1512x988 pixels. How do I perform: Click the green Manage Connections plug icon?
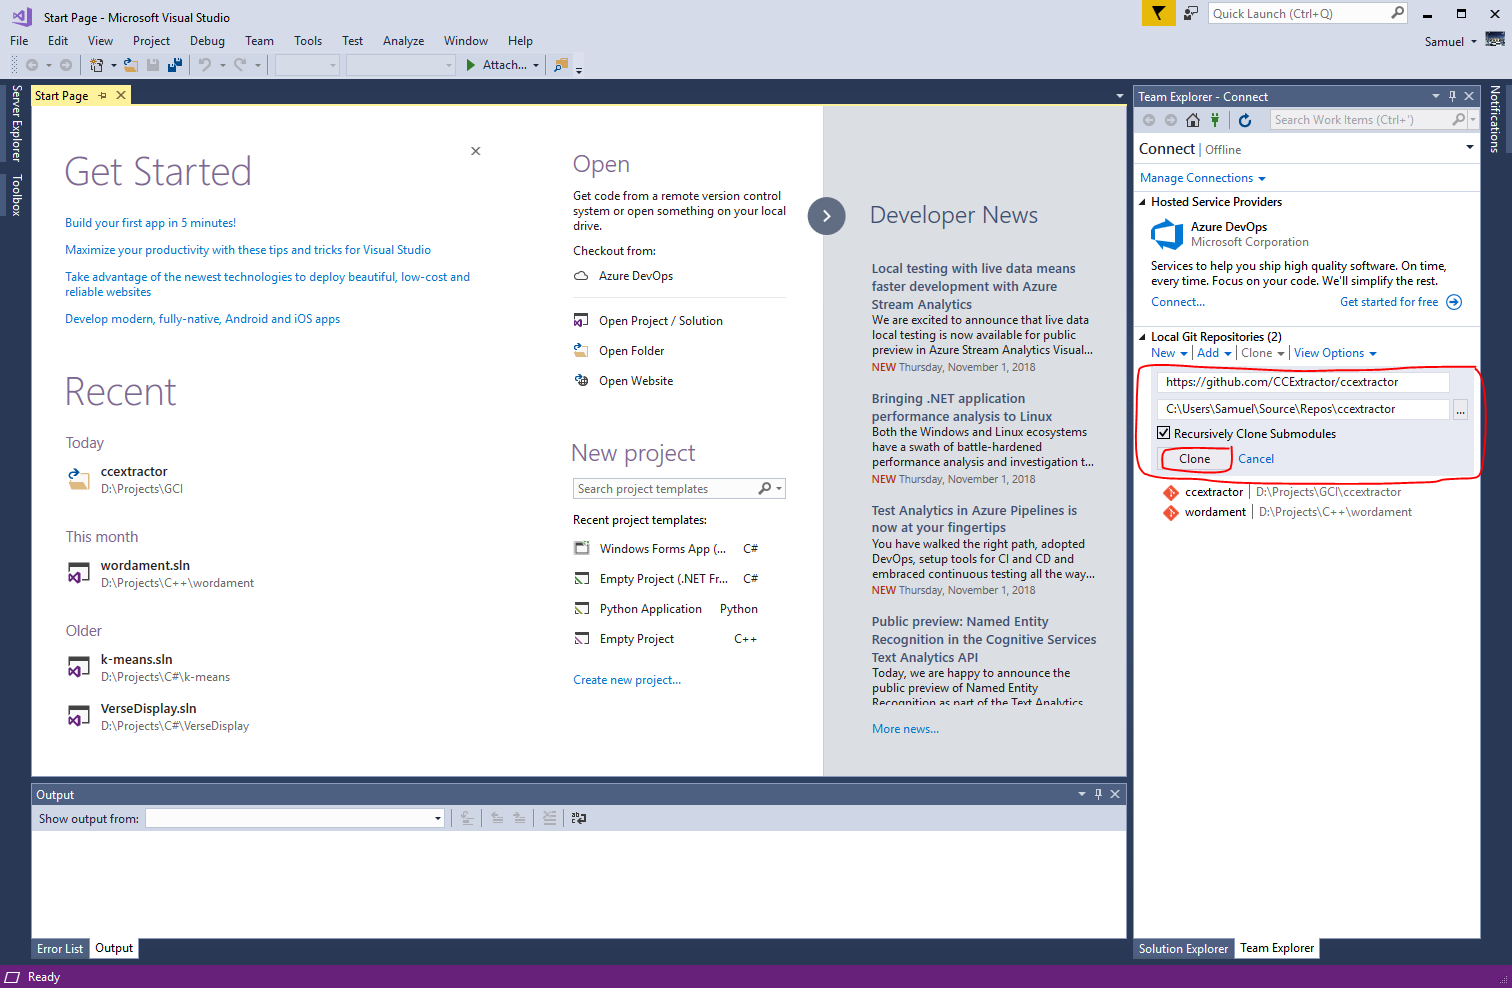tap(1215, 120)
